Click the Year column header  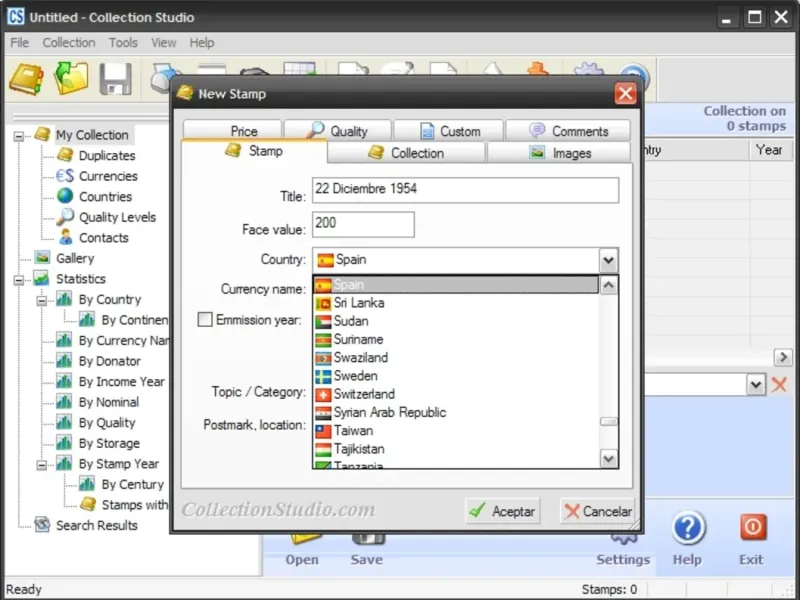click(768, 150)
